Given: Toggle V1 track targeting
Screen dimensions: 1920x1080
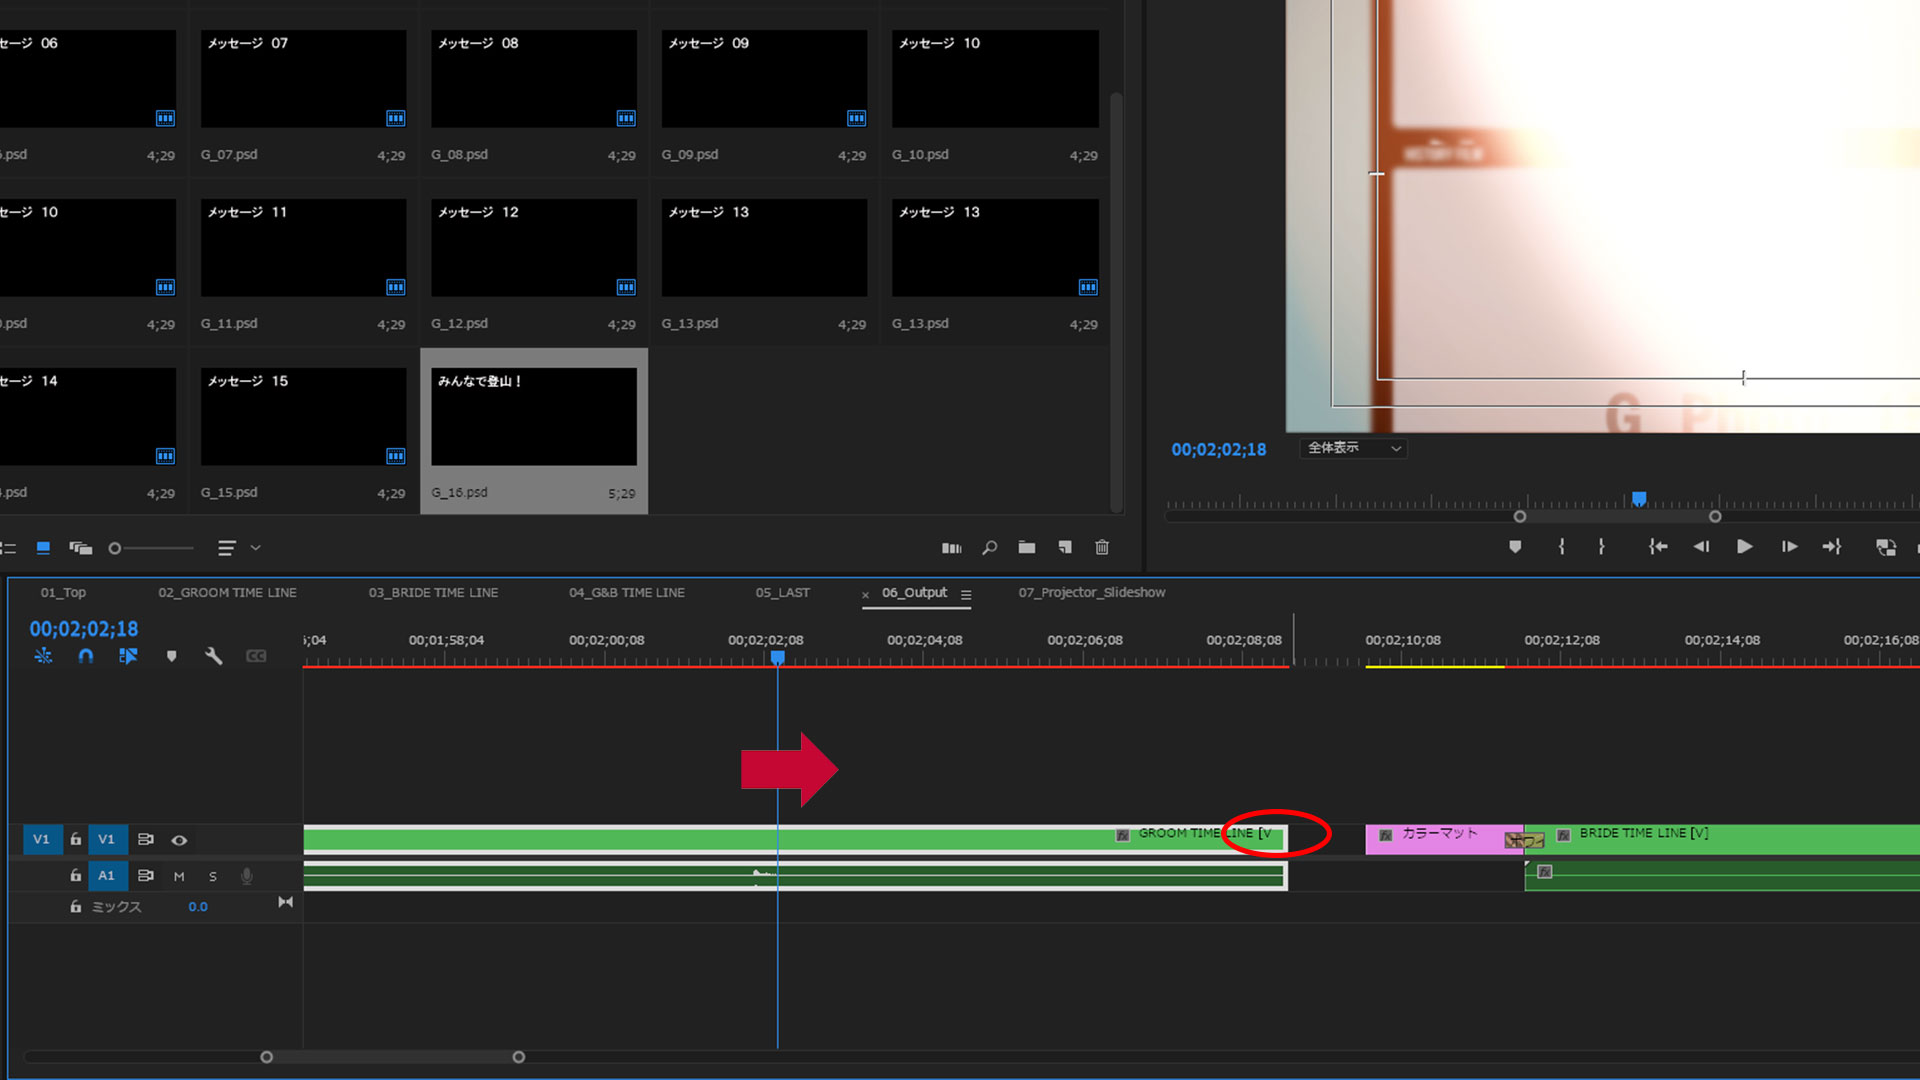Looking at the screenshot, I should (x=106, y=840).
